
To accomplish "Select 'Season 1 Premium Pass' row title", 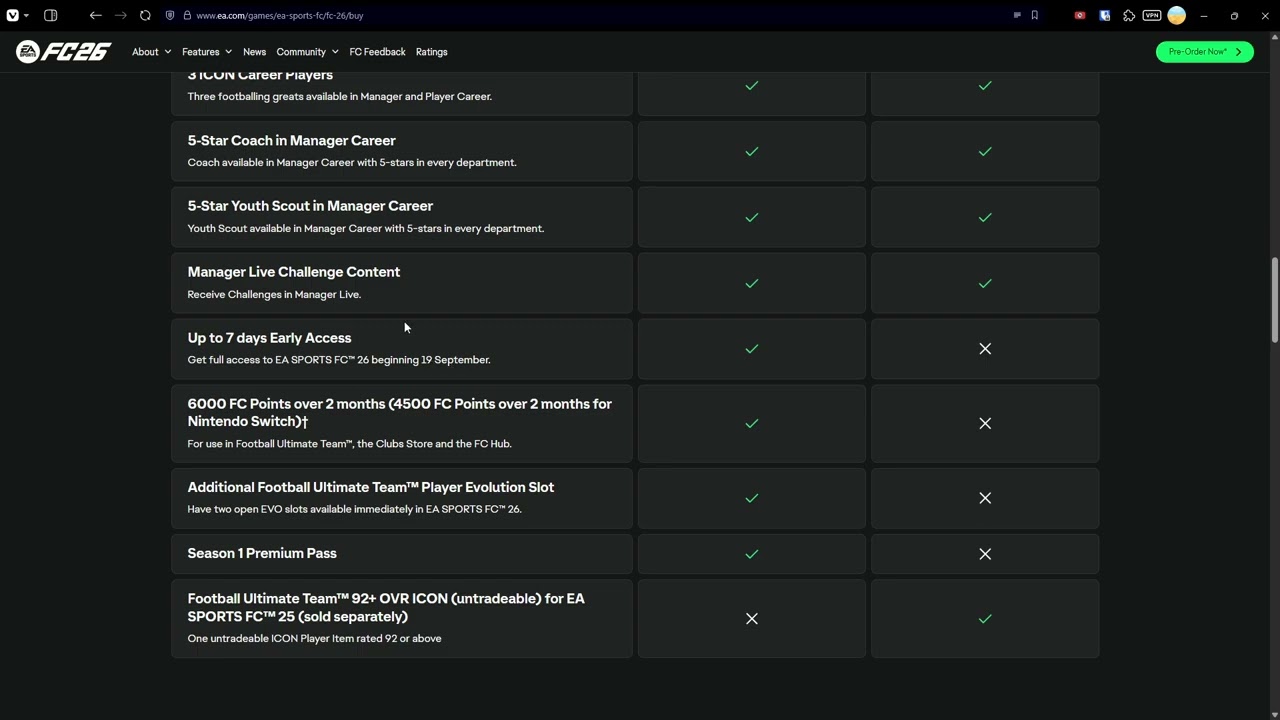I will [x=262, y=553].
